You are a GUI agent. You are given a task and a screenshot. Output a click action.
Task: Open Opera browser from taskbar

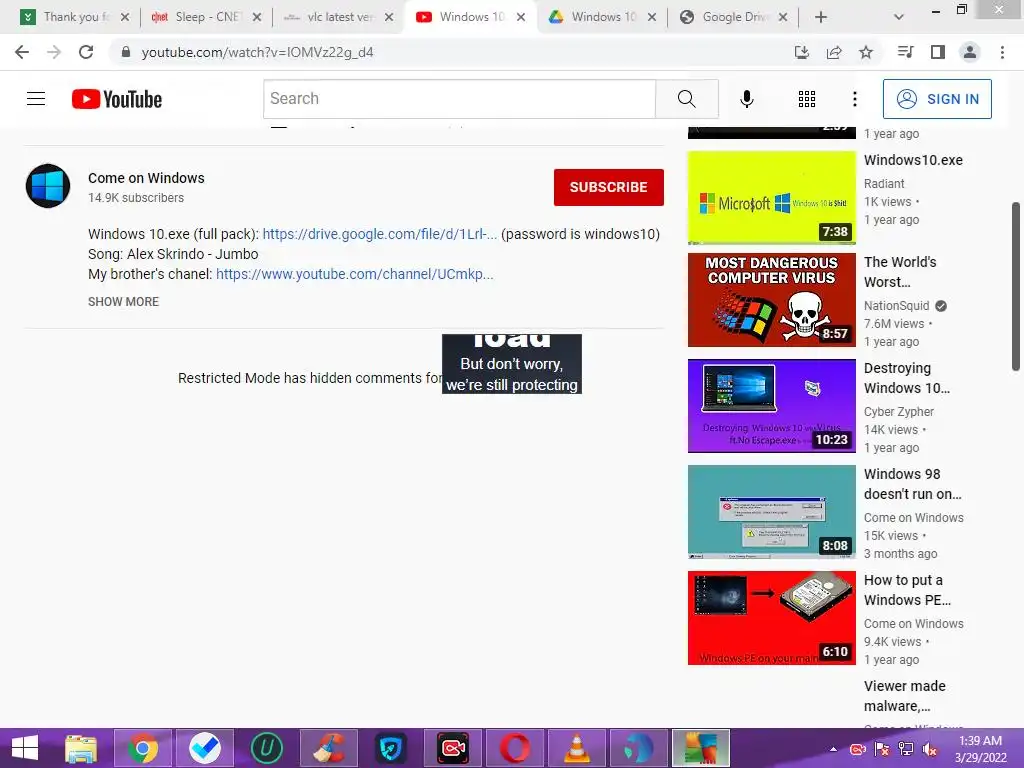click(x=515, y=748)
